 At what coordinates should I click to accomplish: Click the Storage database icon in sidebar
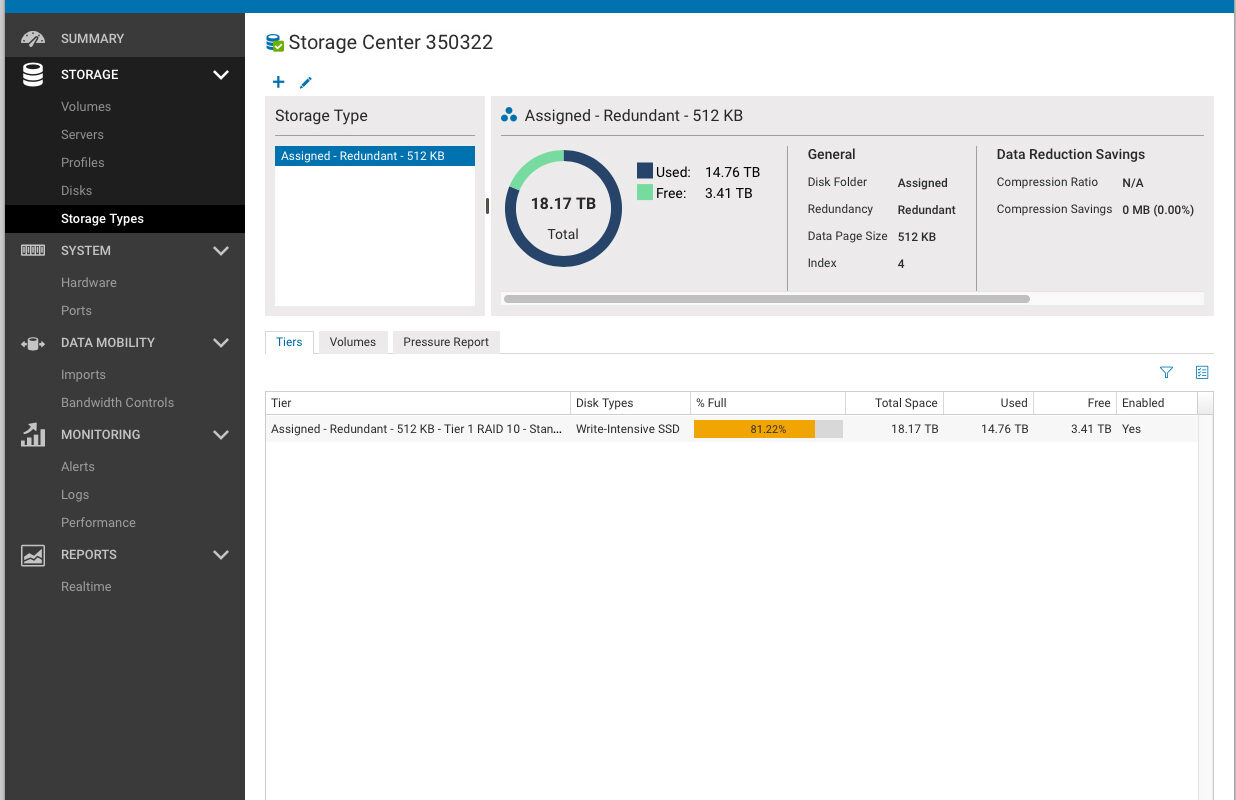(x=33, y=75)
